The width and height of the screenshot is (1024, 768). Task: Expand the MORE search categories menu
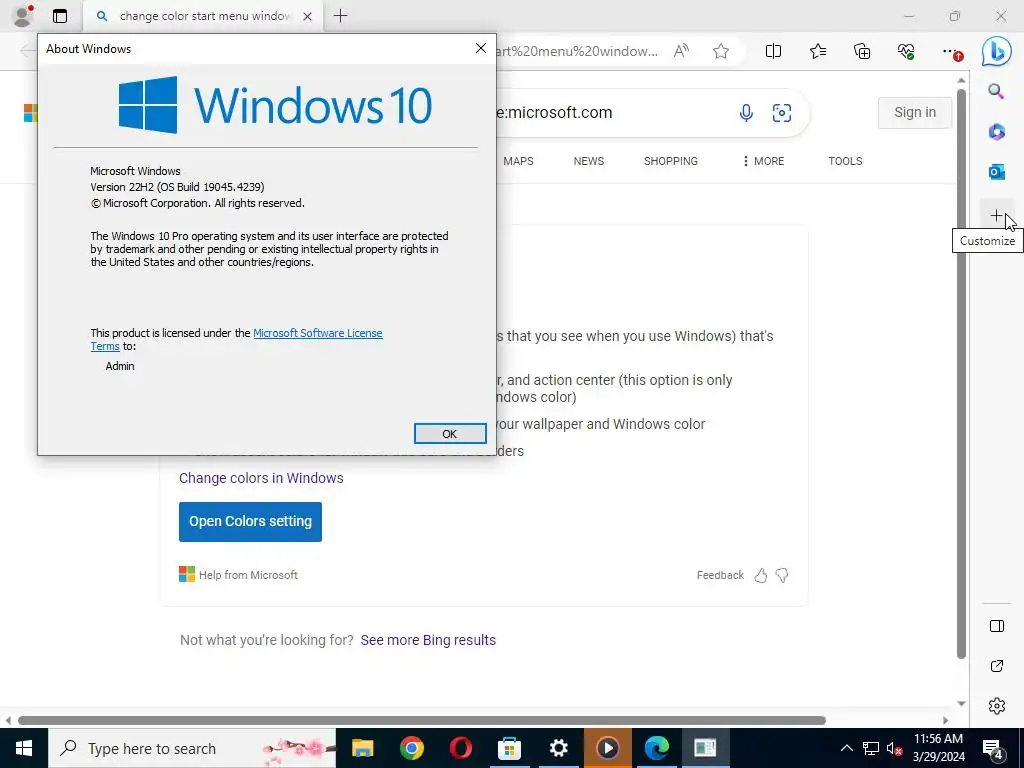763,161
